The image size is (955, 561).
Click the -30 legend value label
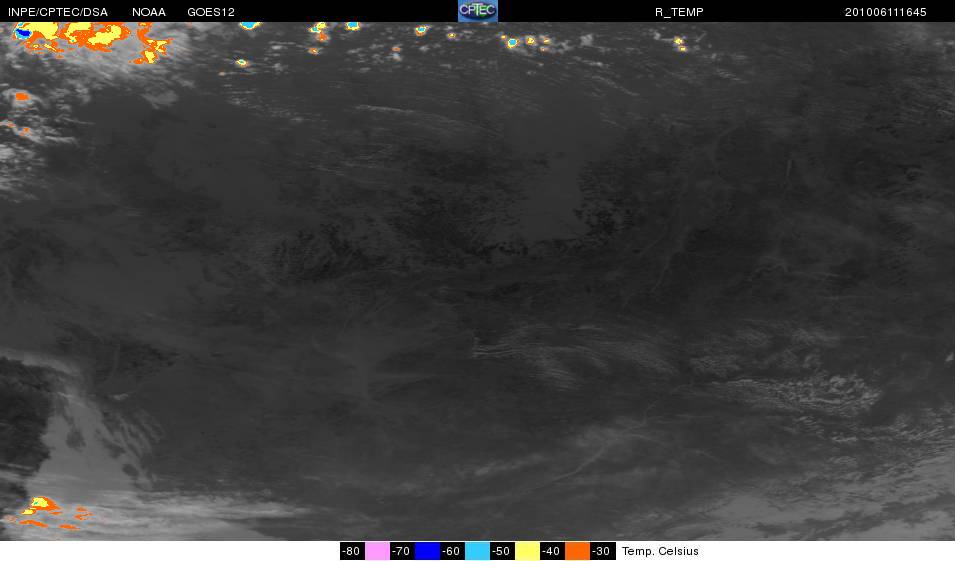click(601, 551)
